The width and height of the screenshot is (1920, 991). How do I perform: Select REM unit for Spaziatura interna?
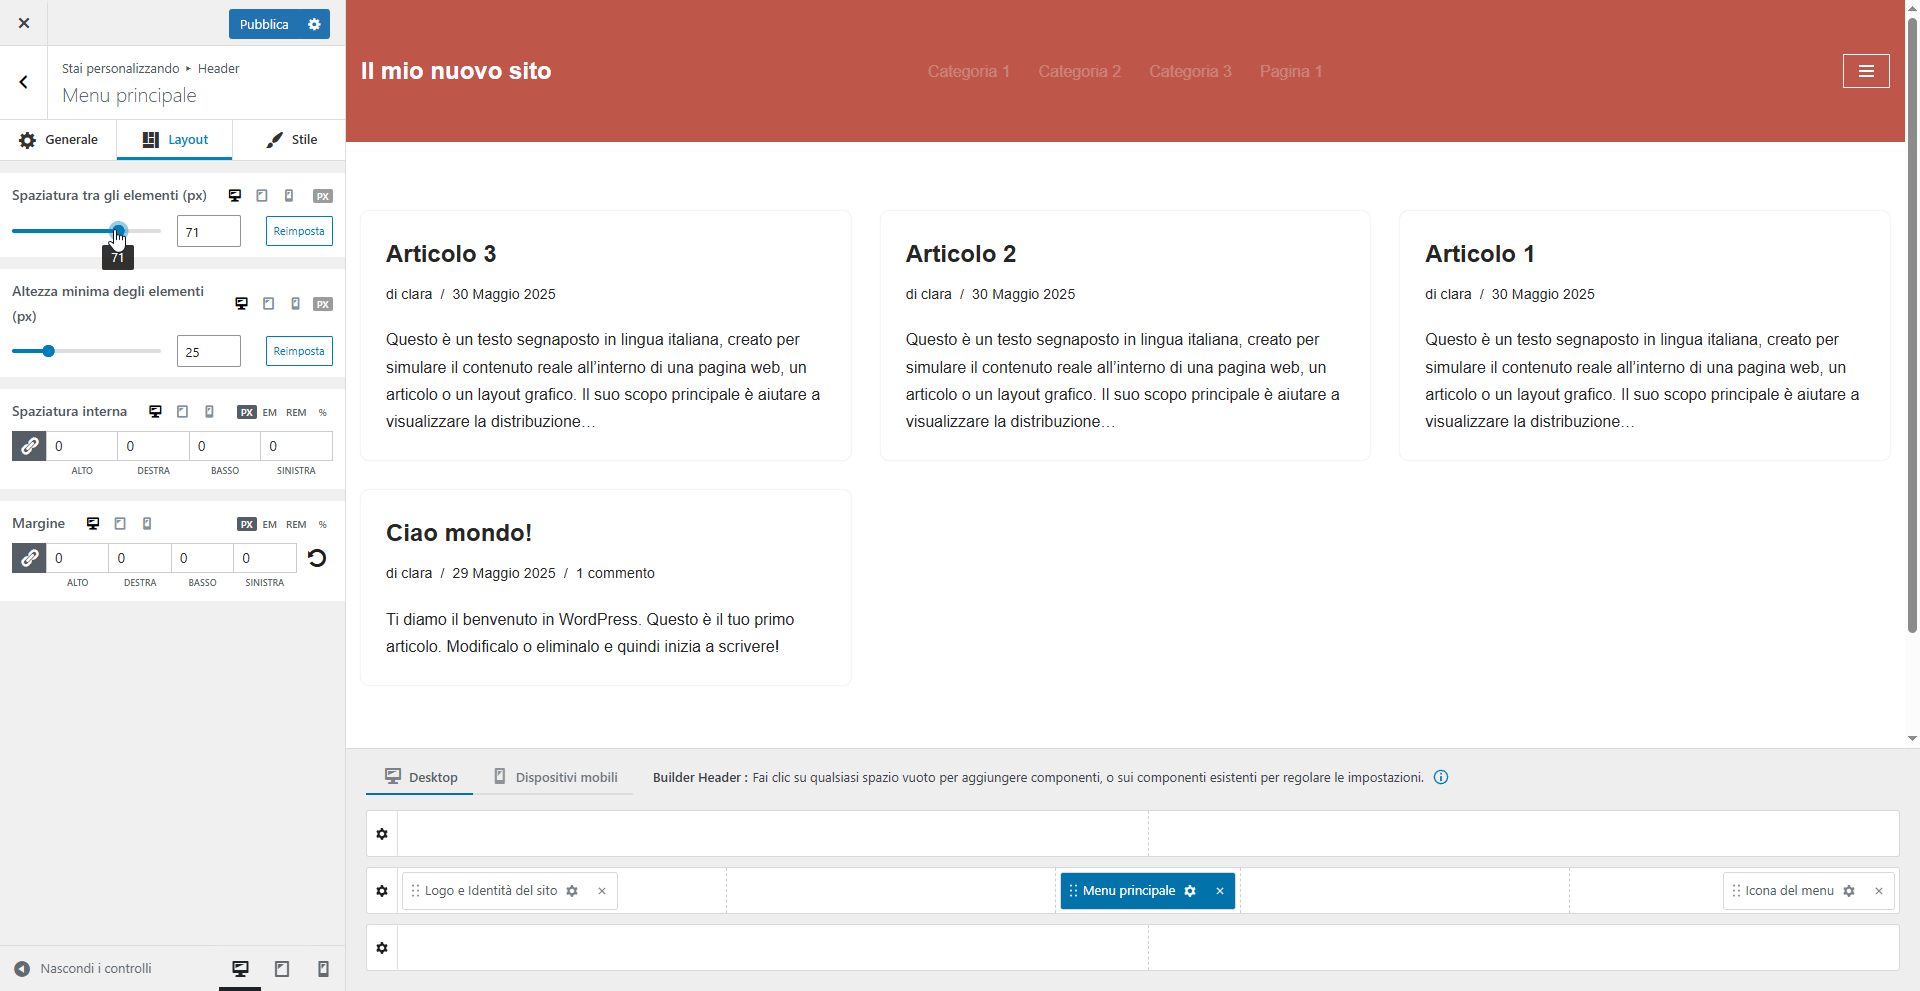pos(296,412)
